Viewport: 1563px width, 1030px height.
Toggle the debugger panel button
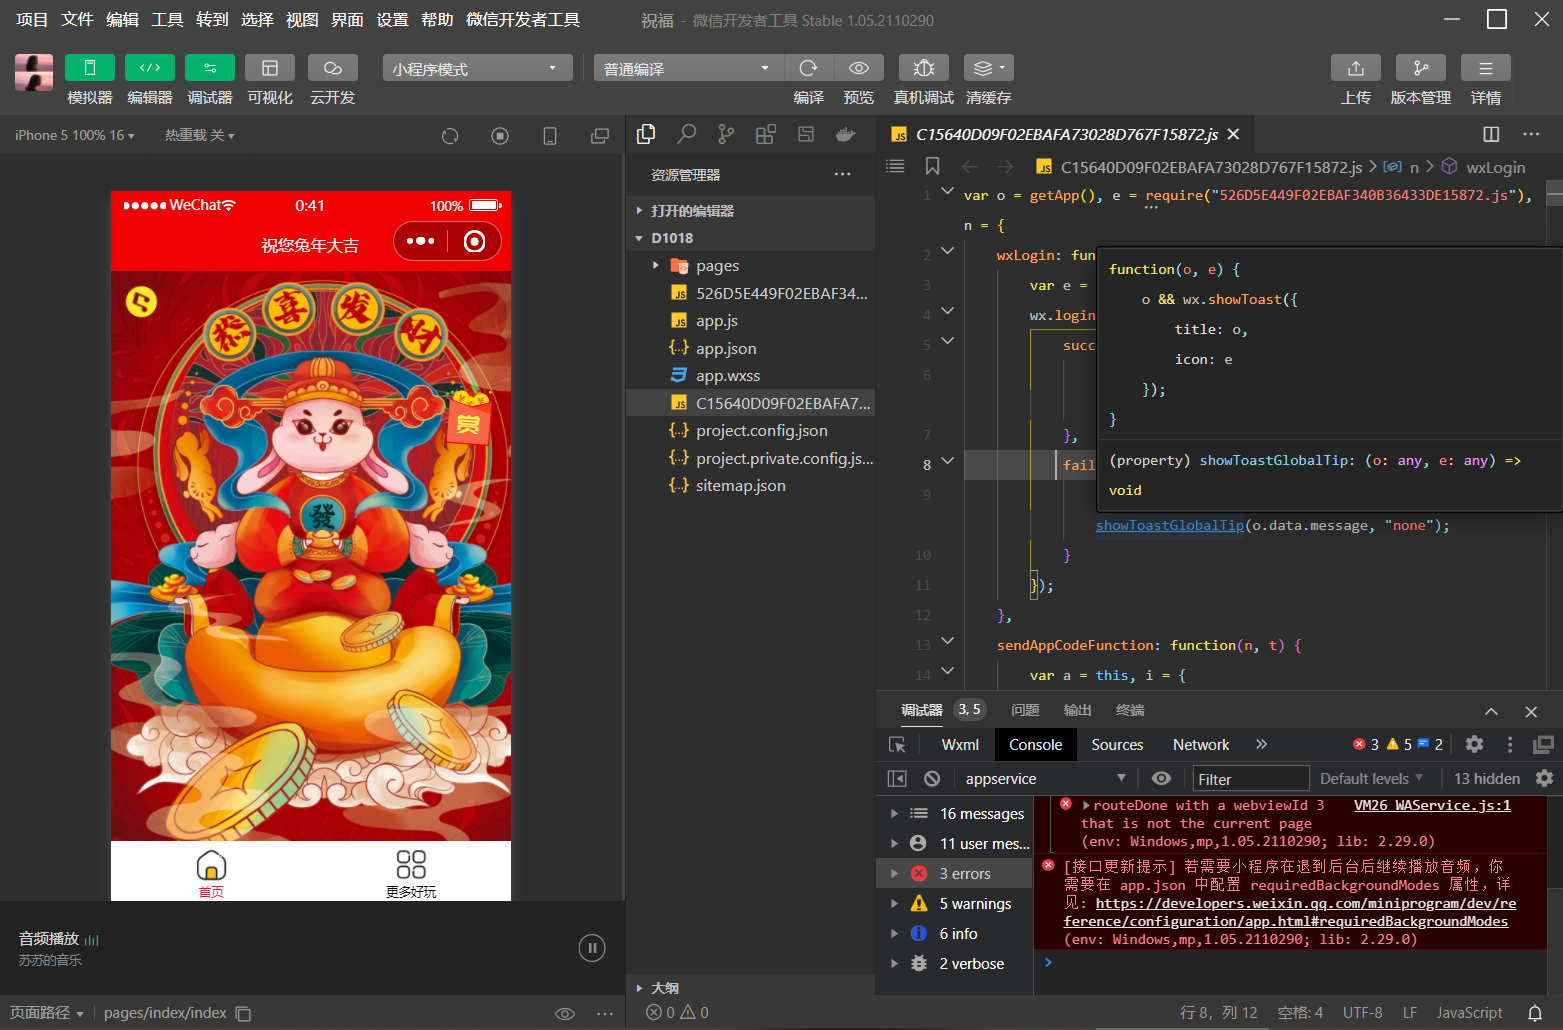pyautogui.click(x=210, y=68)
